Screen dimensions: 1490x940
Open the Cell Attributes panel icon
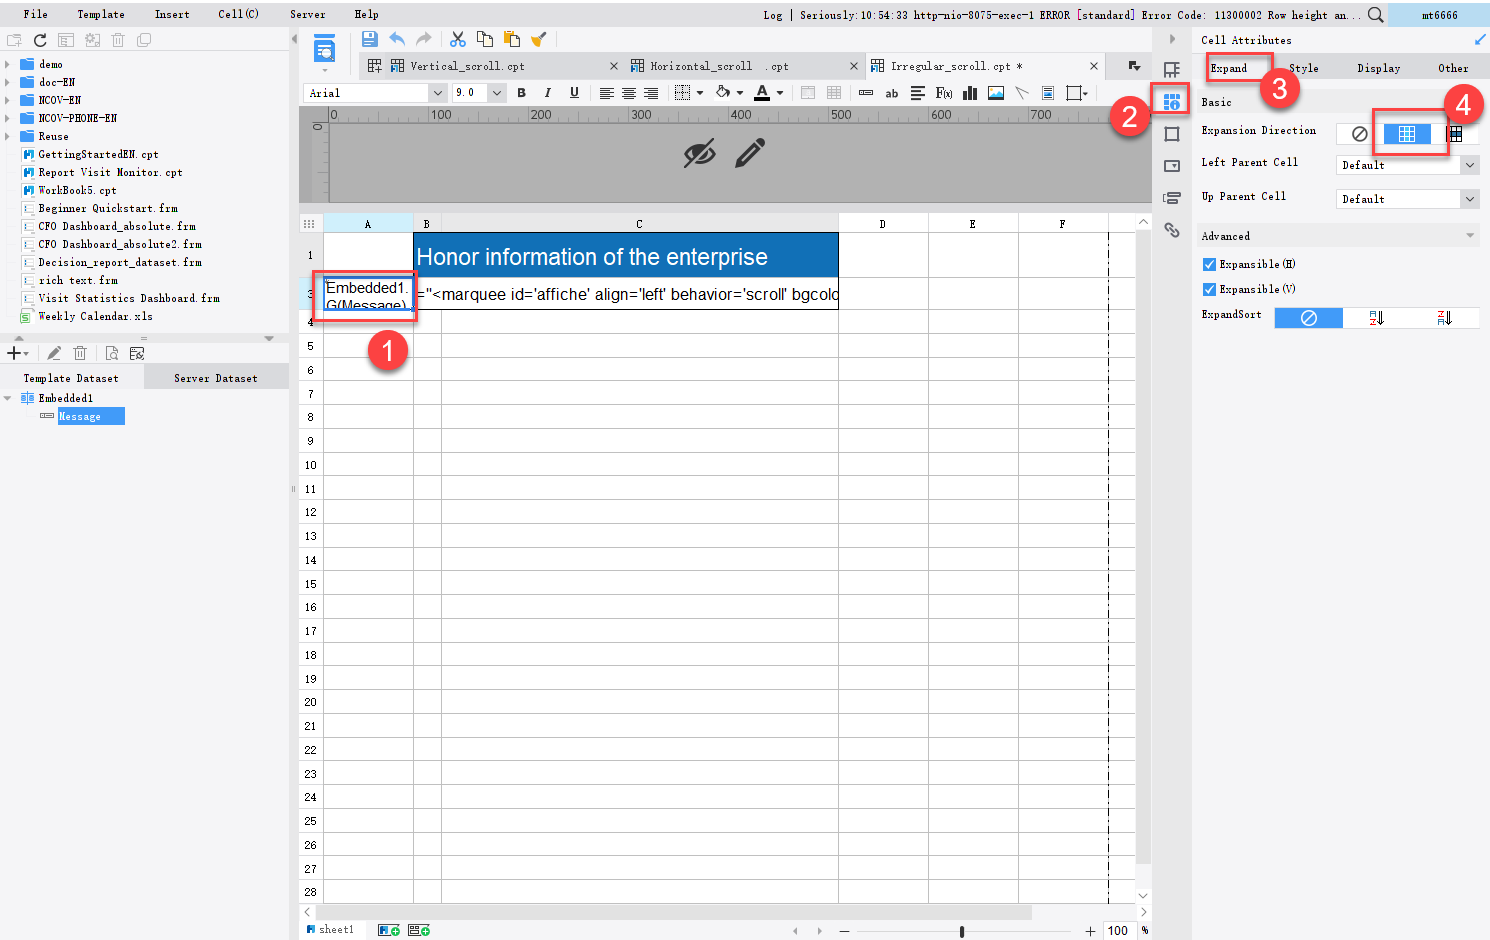pyautogui.click(x=1172, y=101)
